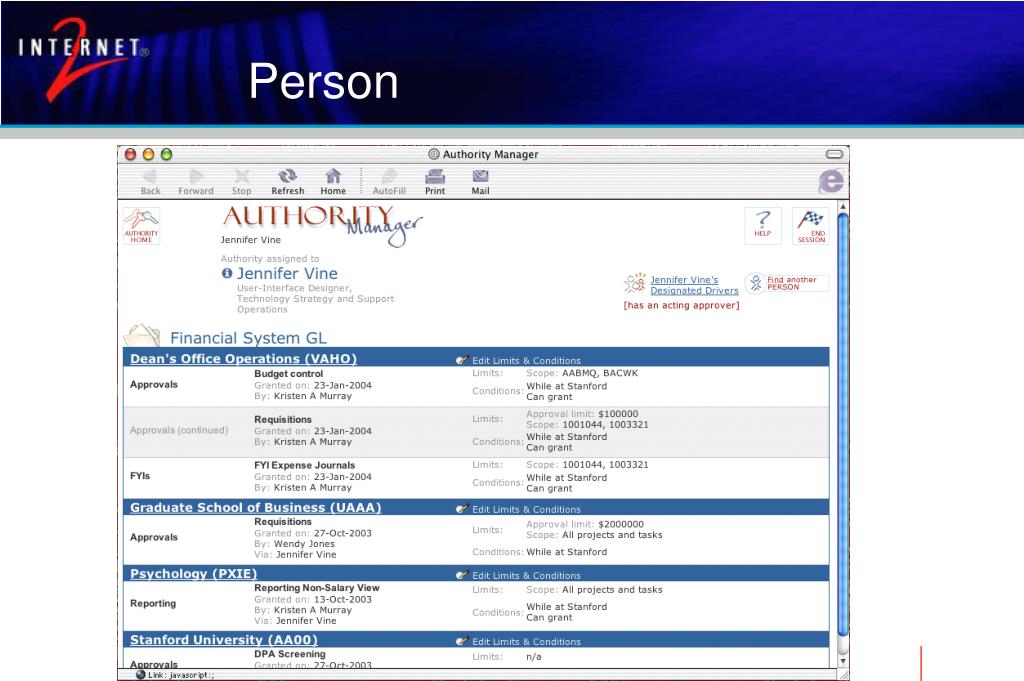Viewport: 1024px width, 681px height.
Task: Click the globe icon in status bar
Action: tap(140, 675)
